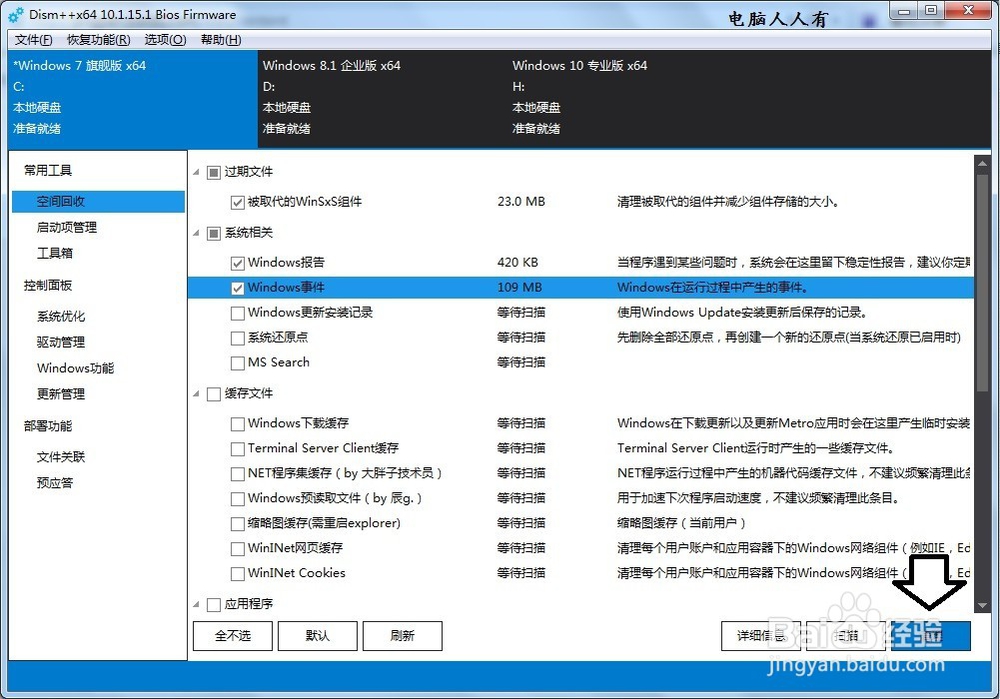
Task: Minimize the Dism++ window
Action: click(904, 11)
